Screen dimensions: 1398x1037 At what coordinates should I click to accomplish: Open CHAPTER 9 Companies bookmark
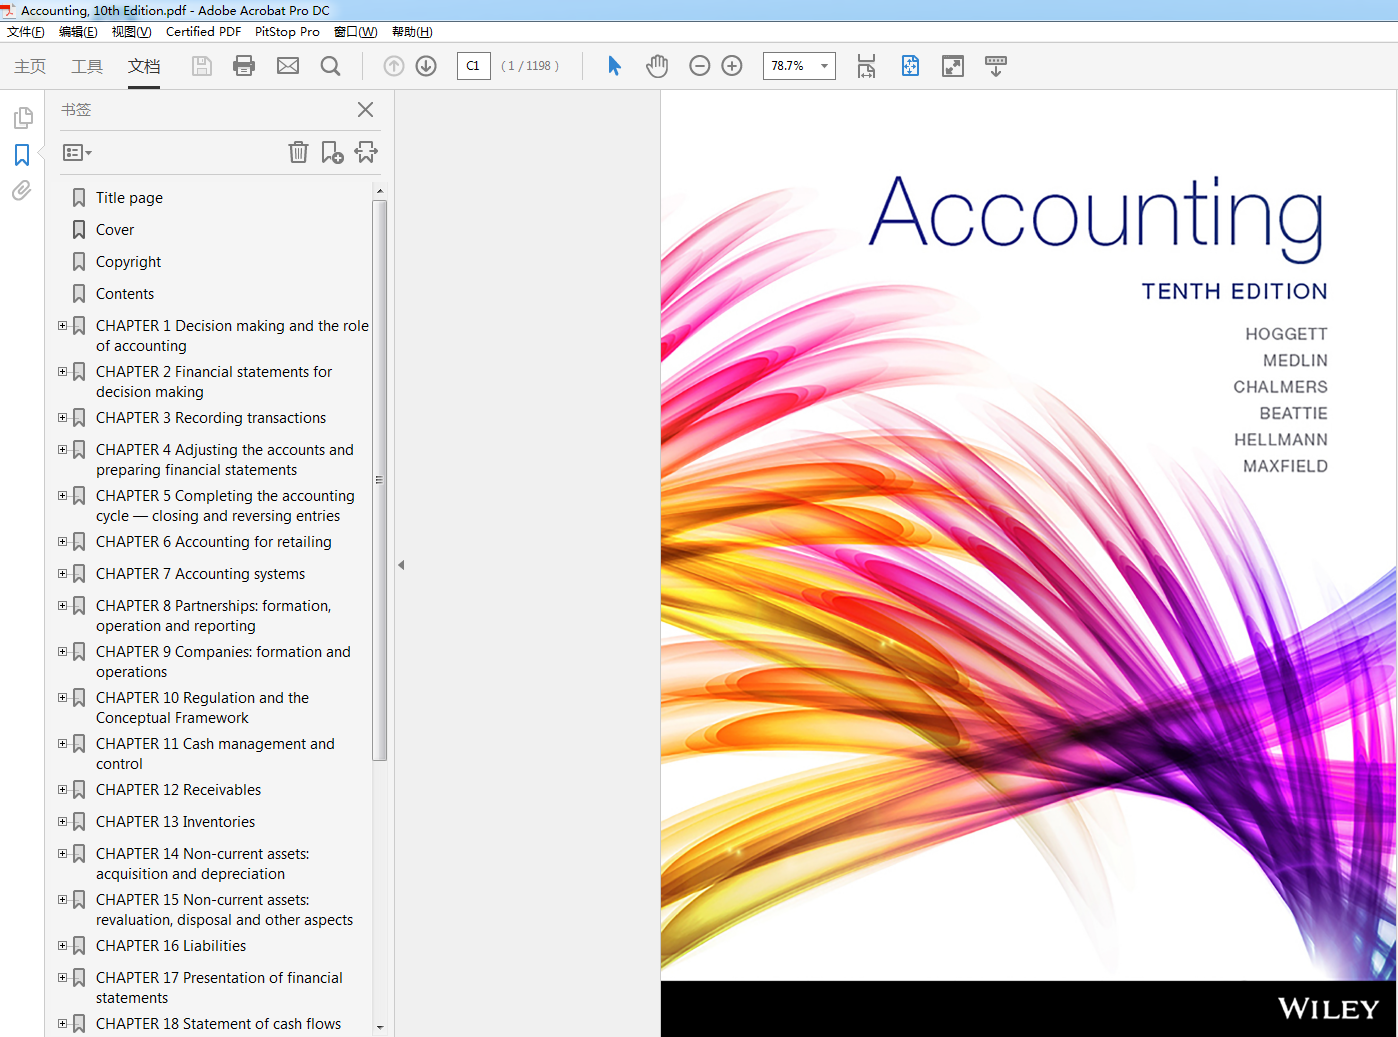point(223,662)
